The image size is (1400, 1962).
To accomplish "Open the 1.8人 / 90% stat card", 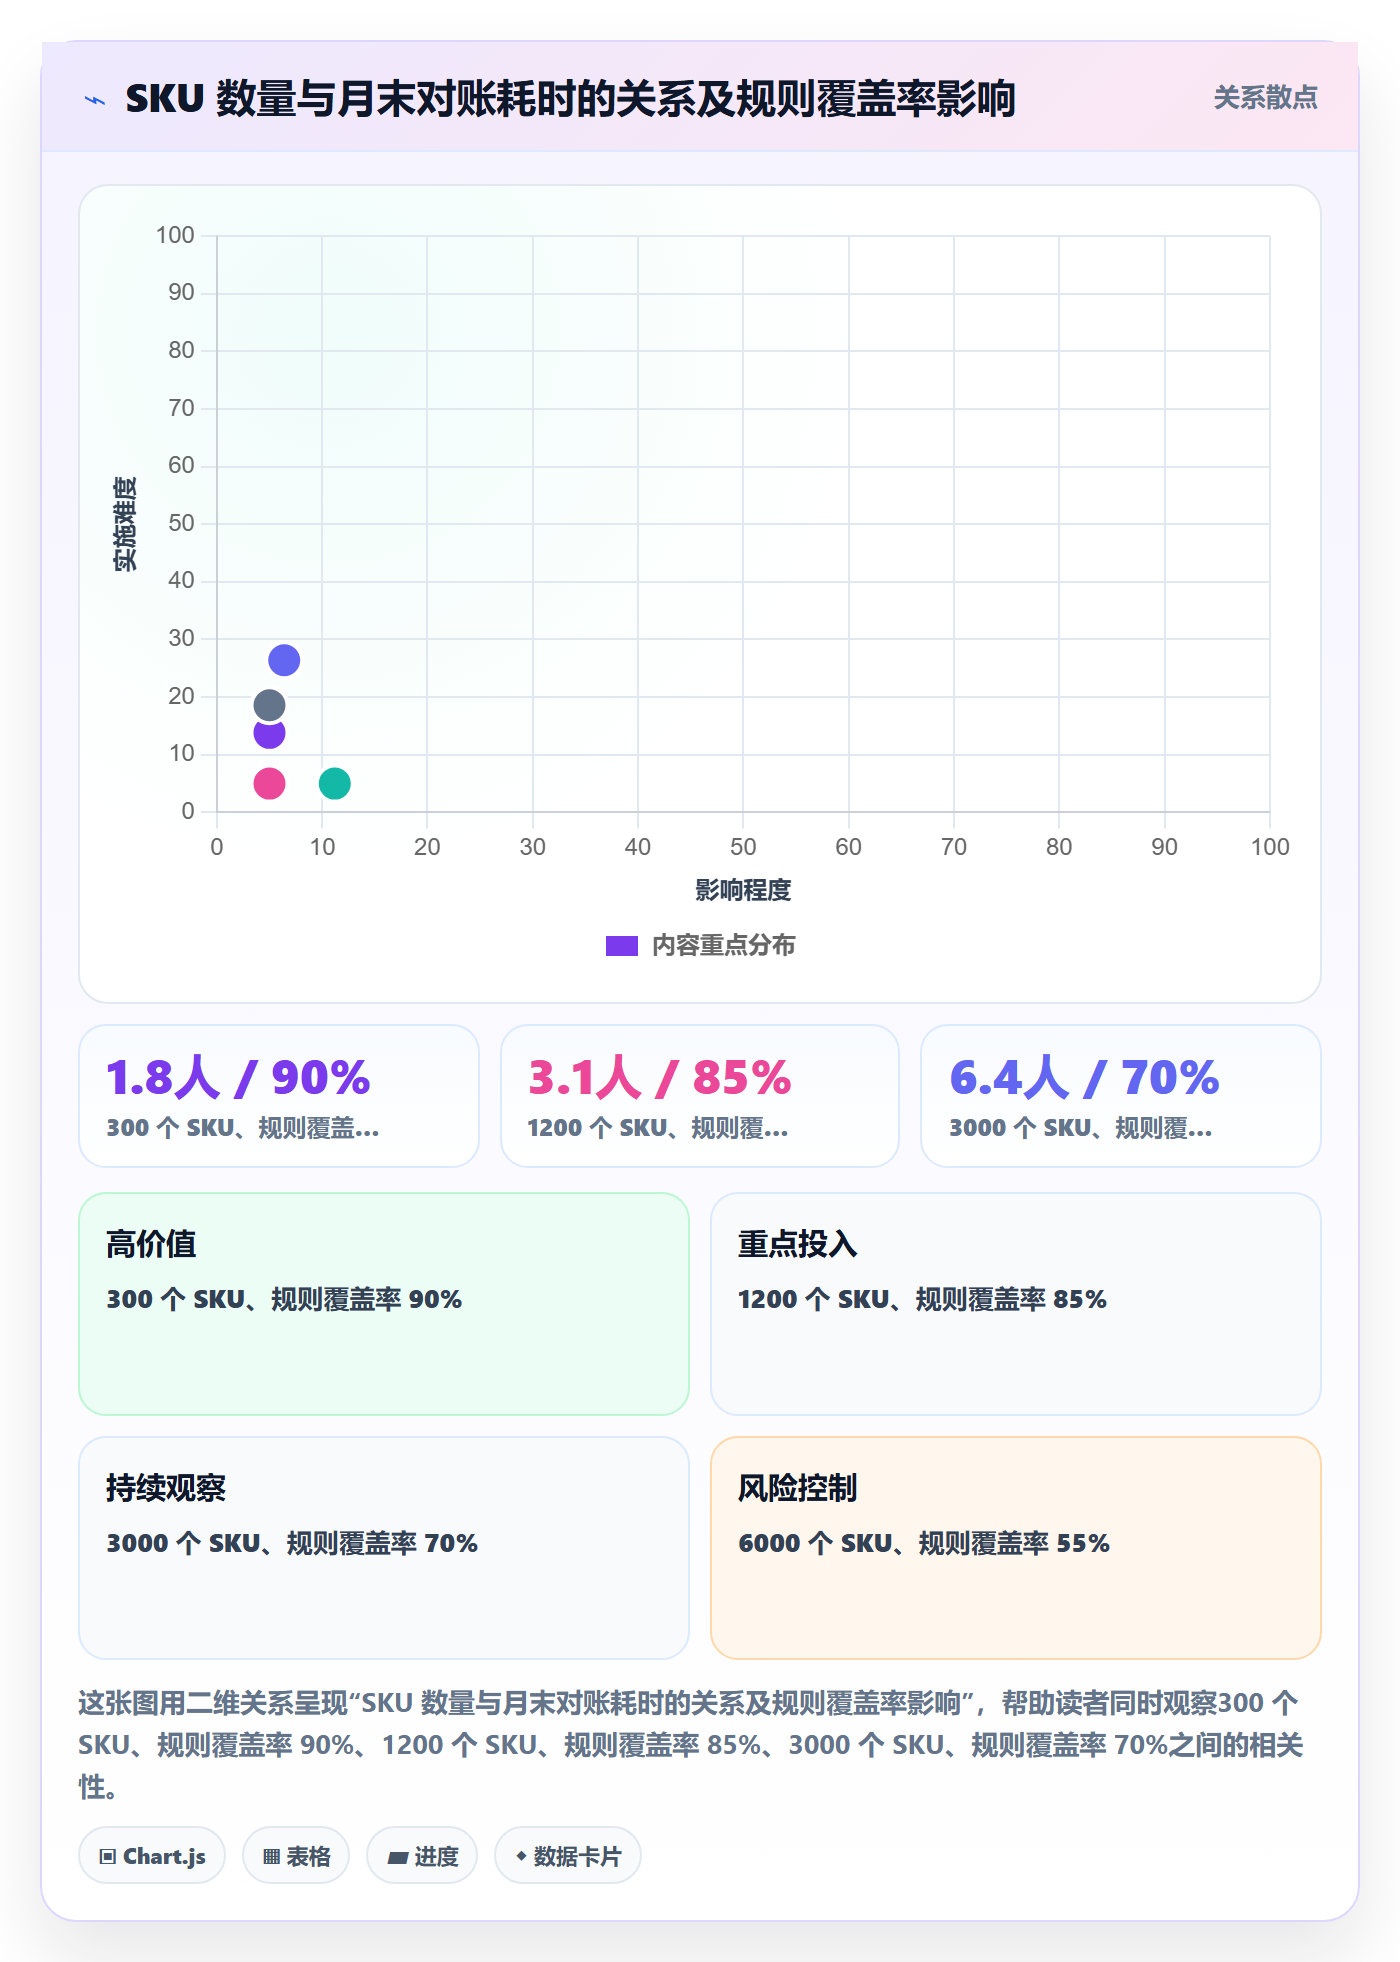I will [279, 1096].
